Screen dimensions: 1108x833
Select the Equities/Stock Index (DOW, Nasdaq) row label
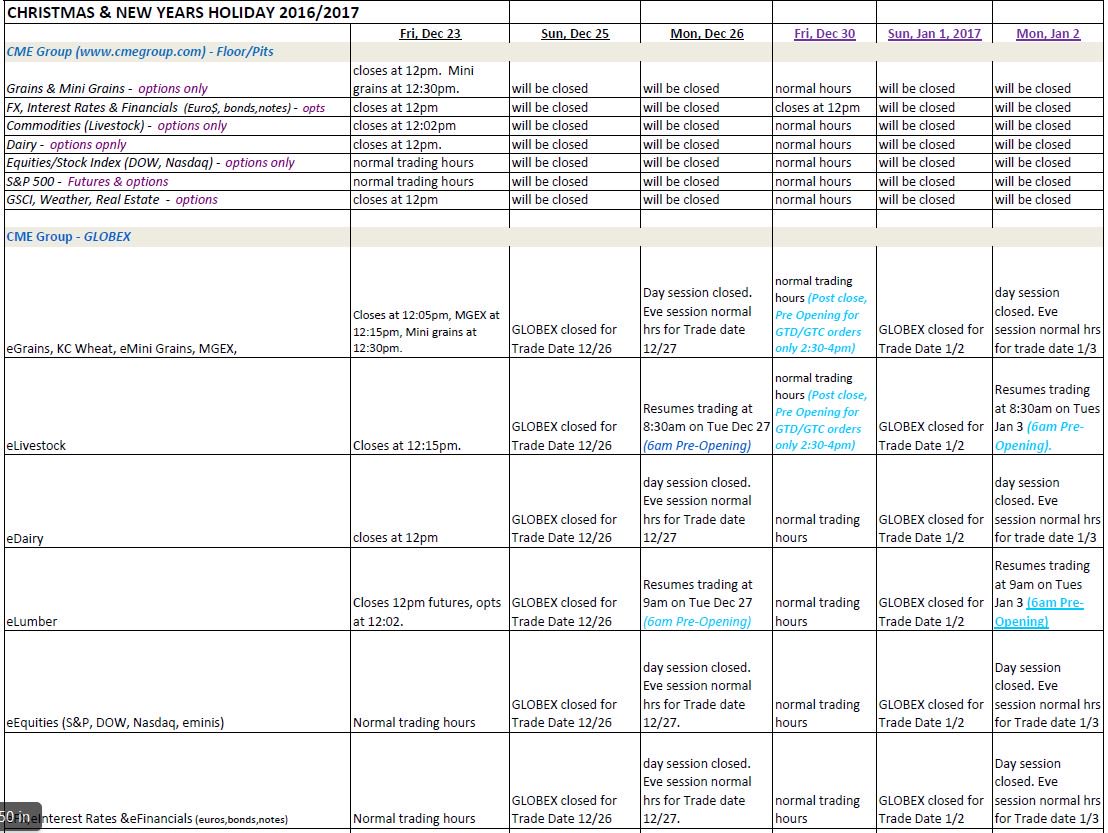click(x=151, y=163)
